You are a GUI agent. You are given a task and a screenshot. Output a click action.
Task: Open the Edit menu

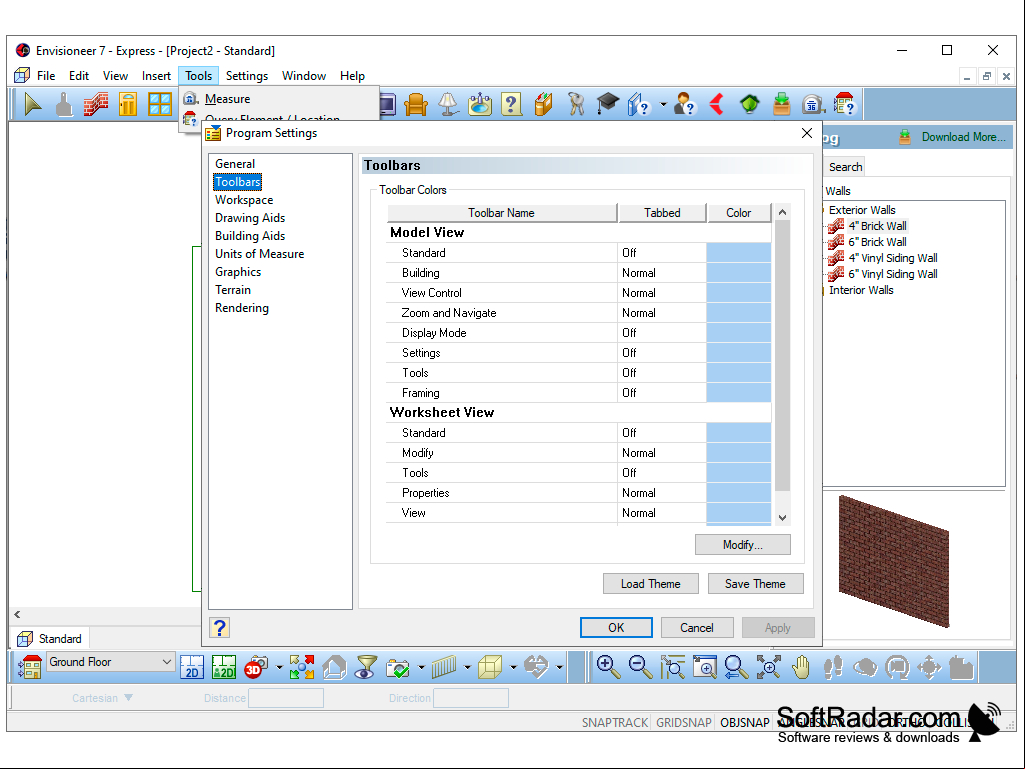(79, 76)
